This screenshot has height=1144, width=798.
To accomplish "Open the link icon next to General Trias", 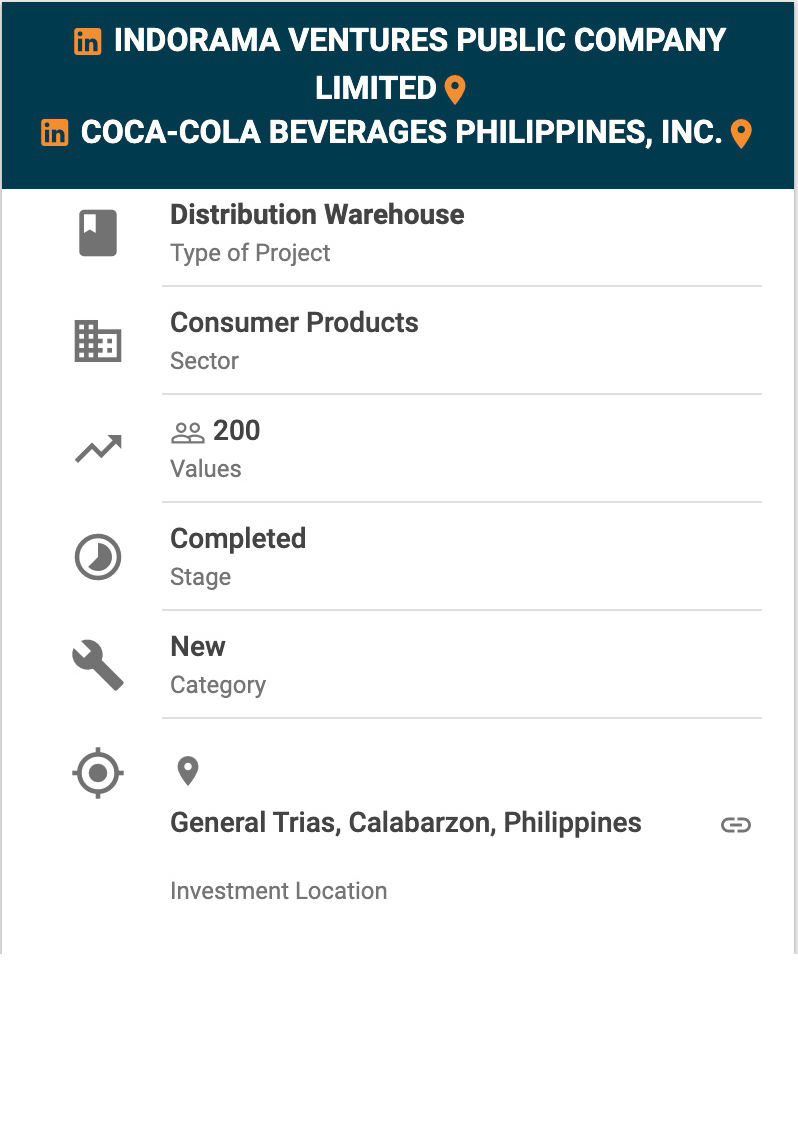I will point(736,825).
